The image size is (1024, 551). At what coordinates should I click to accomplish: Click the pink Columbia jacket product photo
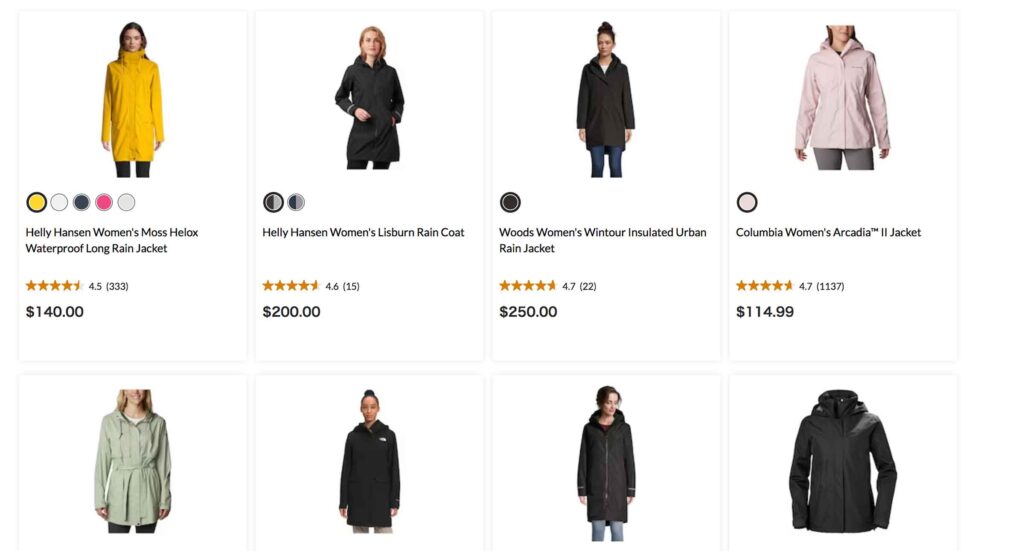[x=842, y=98]
